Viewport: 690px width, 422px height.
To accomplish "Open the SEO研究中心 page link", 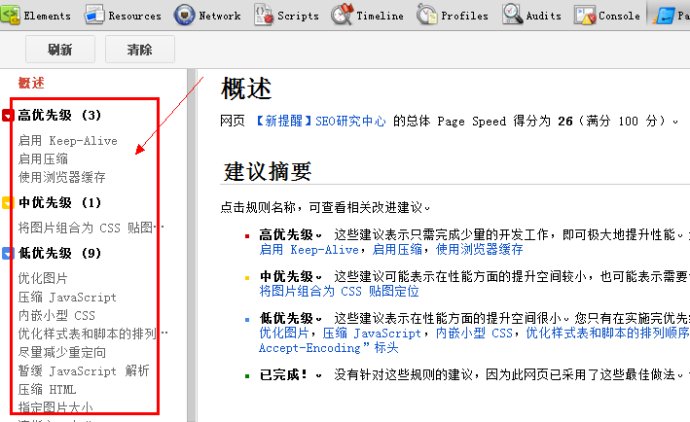I will pyautogui.click(x=321, y=121).
